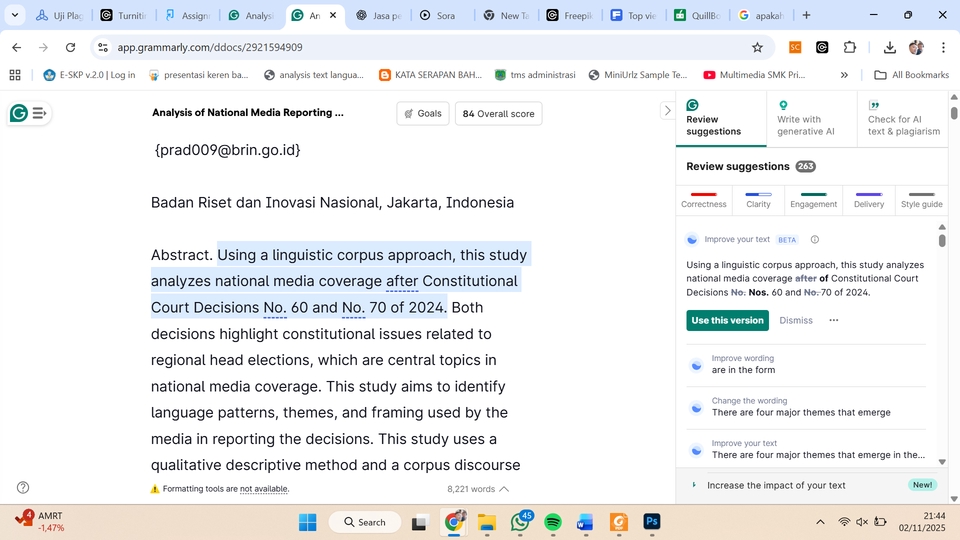Launch Photoshop from the taskbar
This screenshot has height=540, width=960.
651,522
